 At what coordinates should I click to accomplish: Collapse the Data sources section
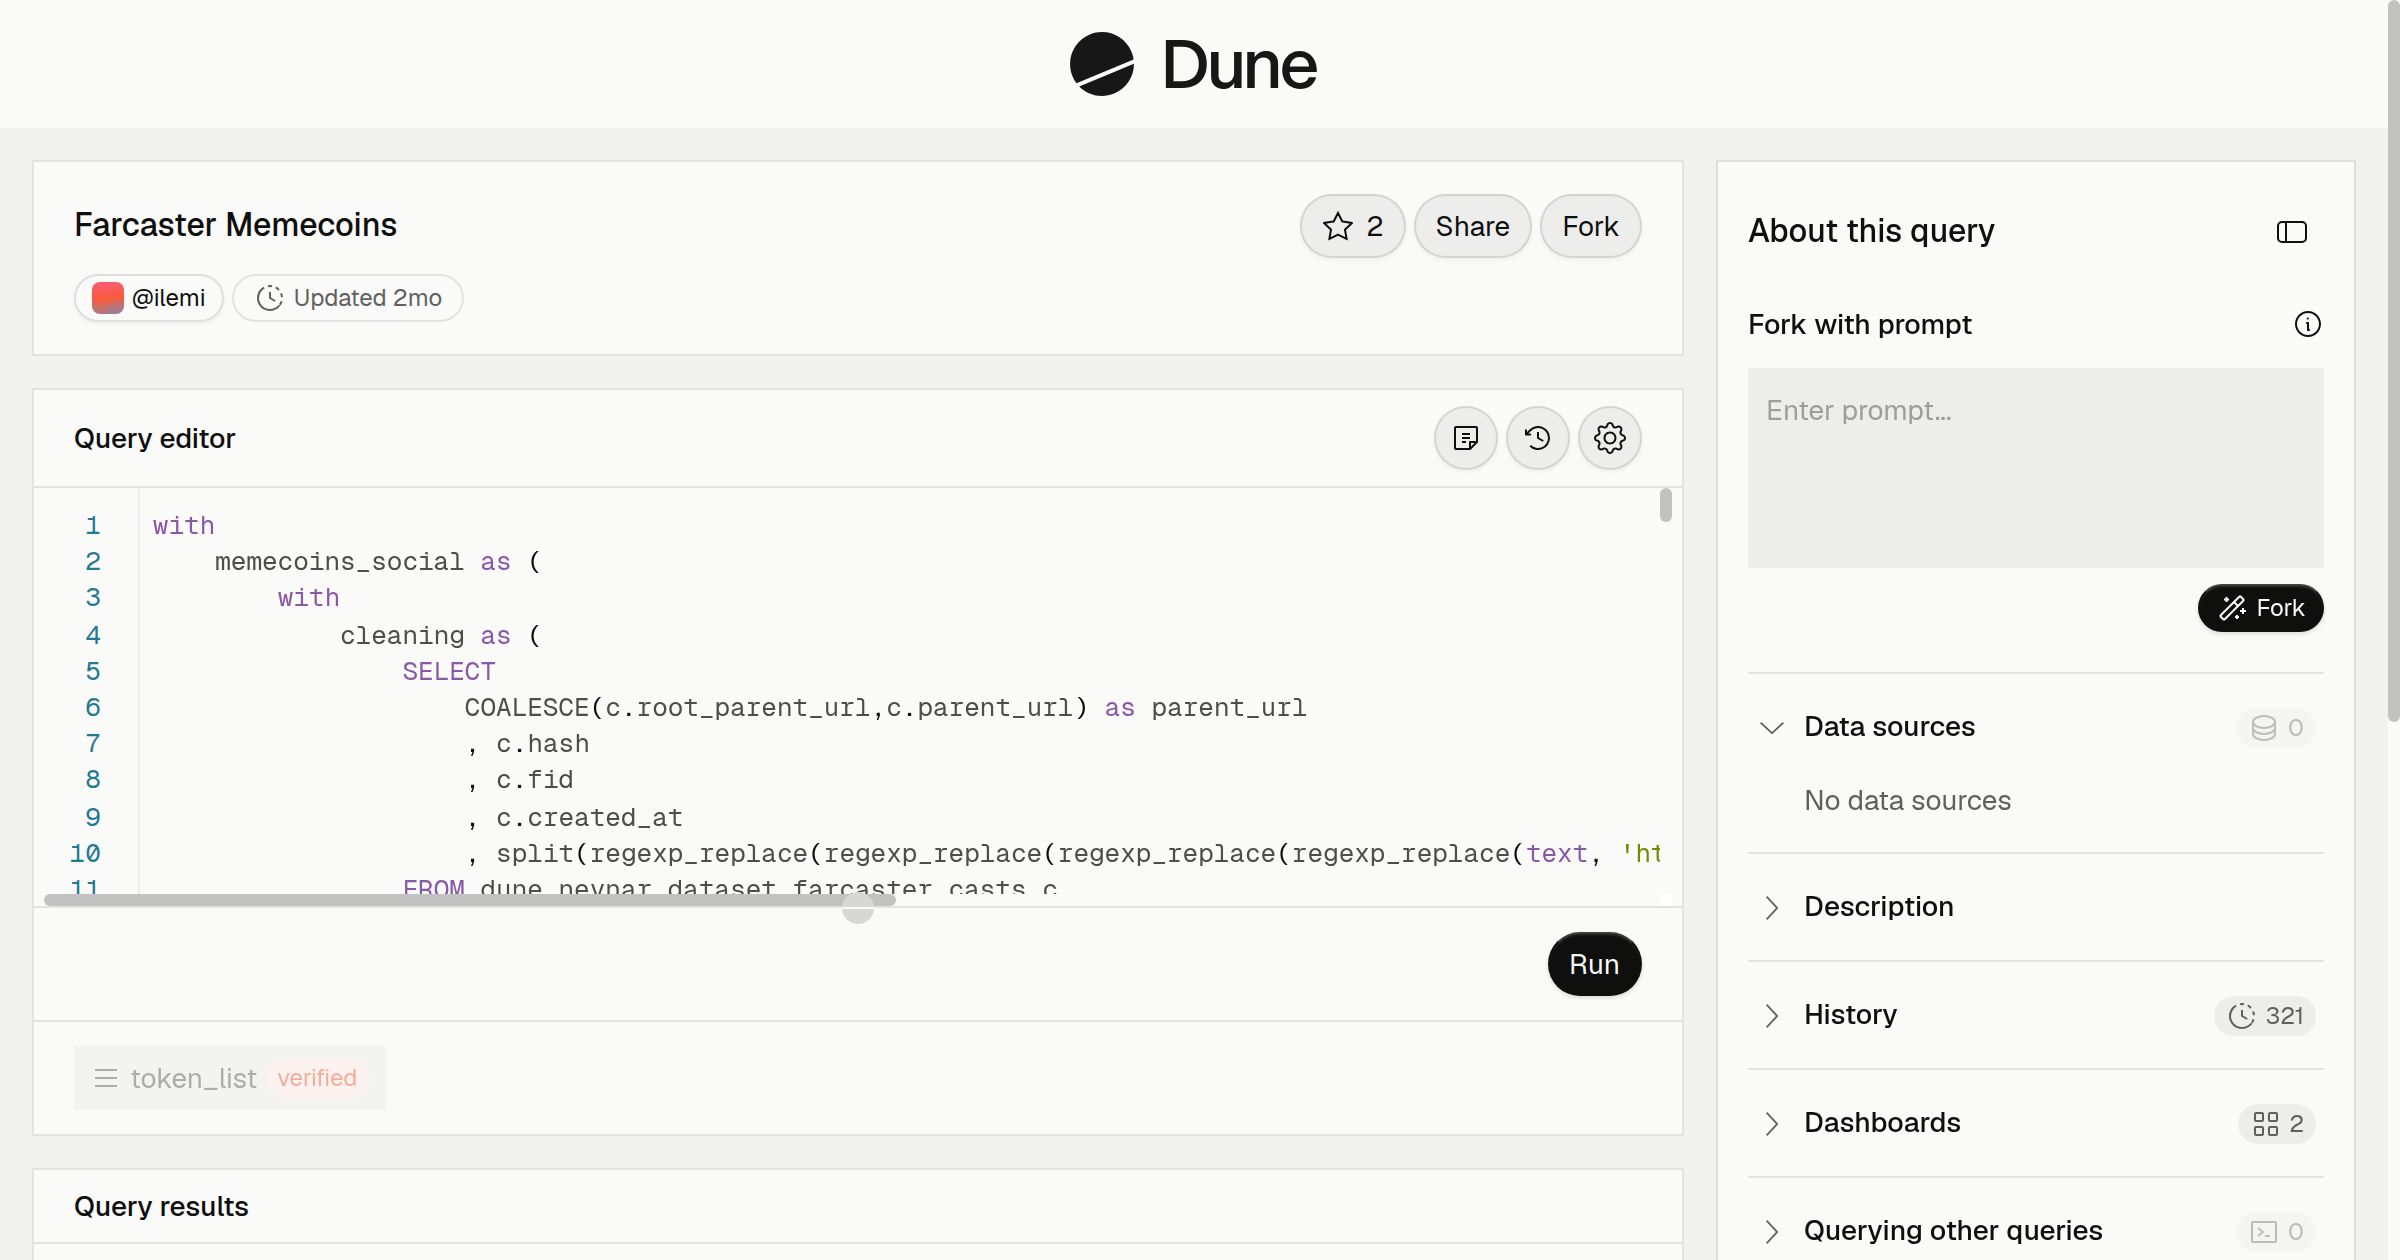1771,727
